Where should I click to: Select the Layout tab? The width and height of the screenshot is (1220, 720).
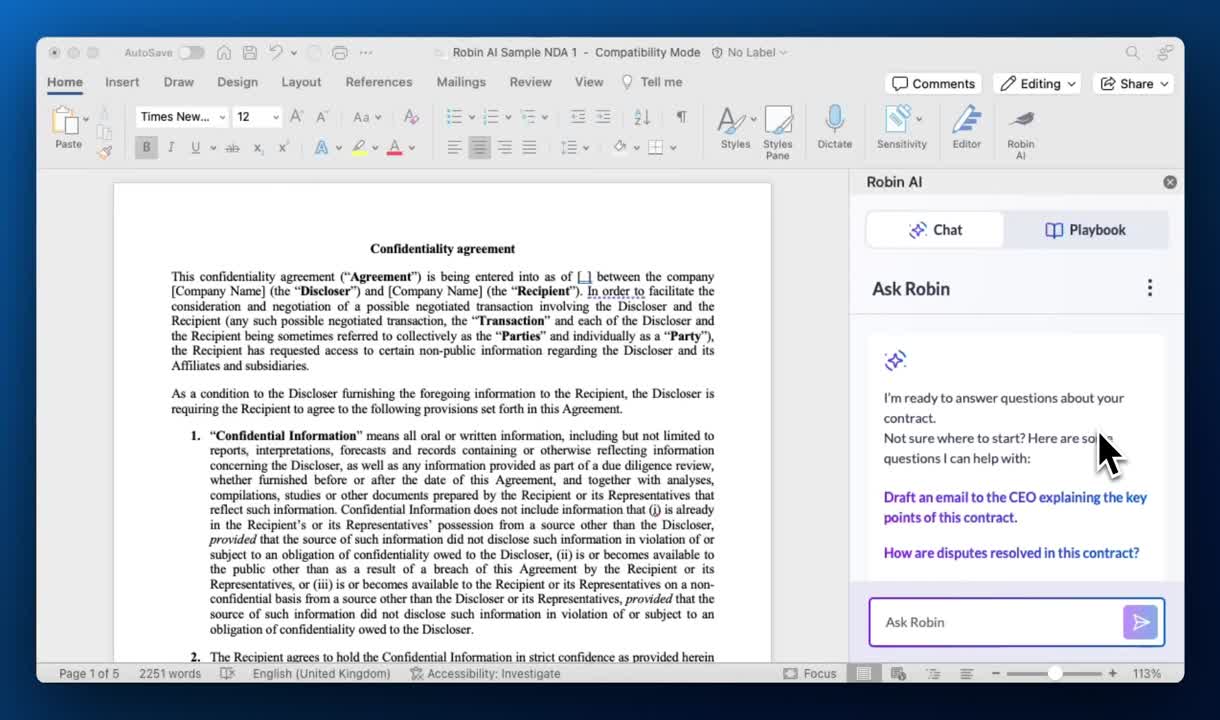tap(301, 82)
